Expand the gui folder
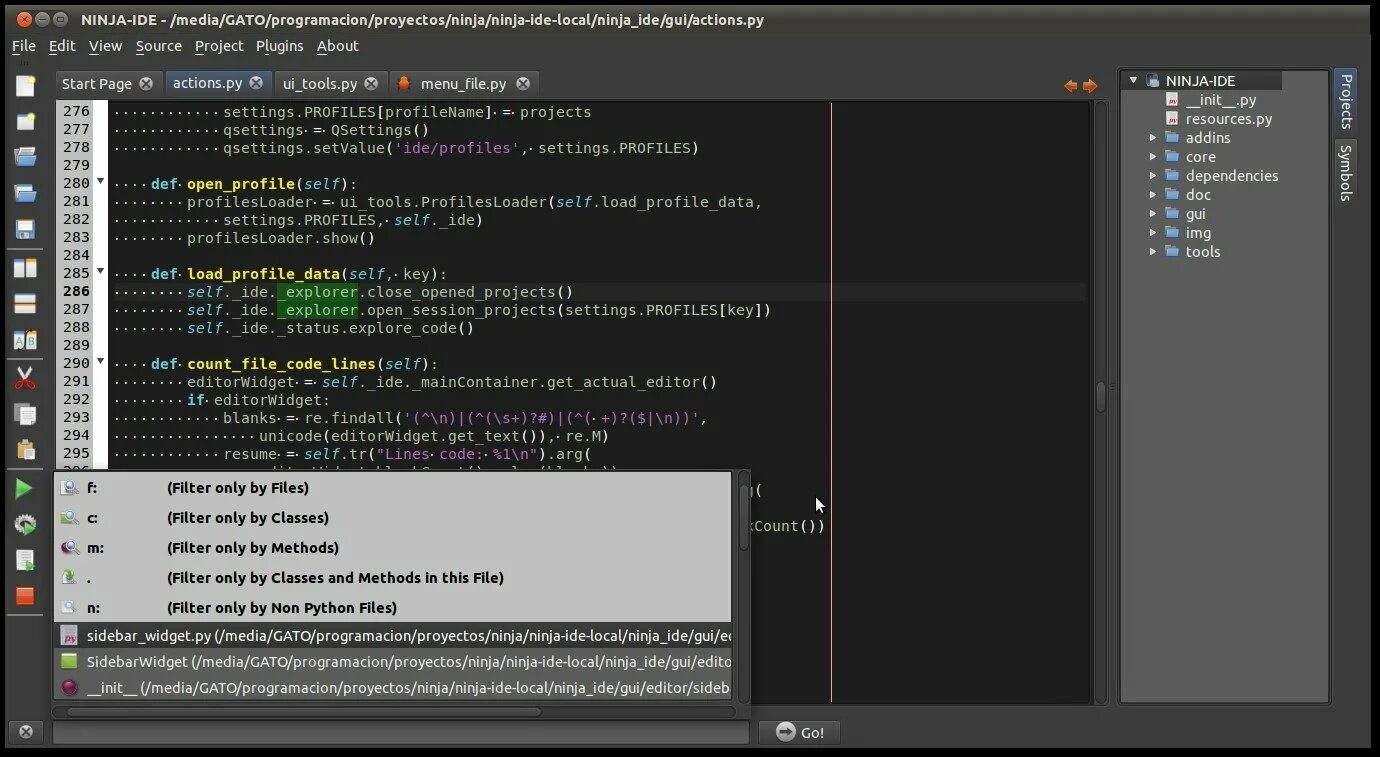Screen dimensions: 1380x757 [x=1153, y=214]
